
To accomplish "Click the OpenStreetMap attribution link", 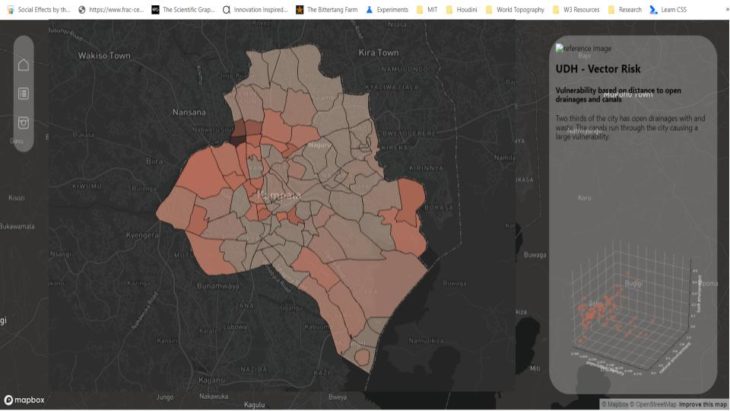I will [653, 404].
